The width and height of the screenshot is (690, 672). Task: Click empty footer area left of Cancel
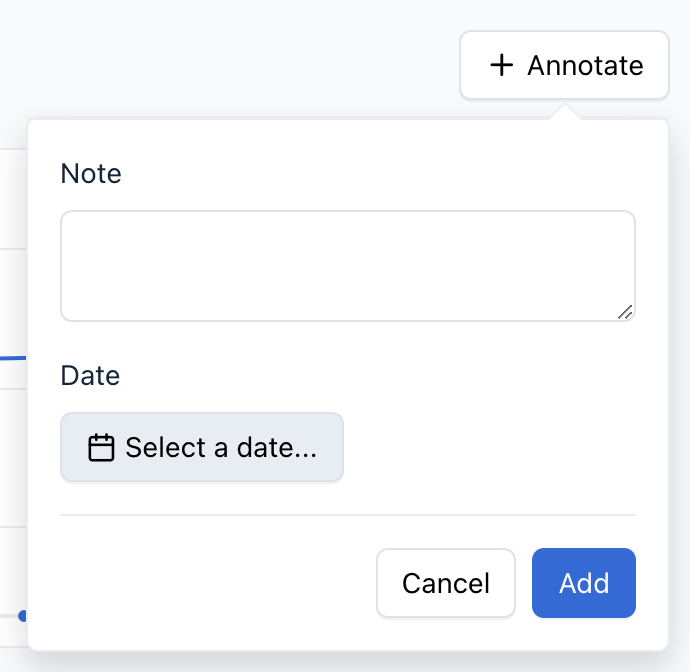tap(210, 583)
